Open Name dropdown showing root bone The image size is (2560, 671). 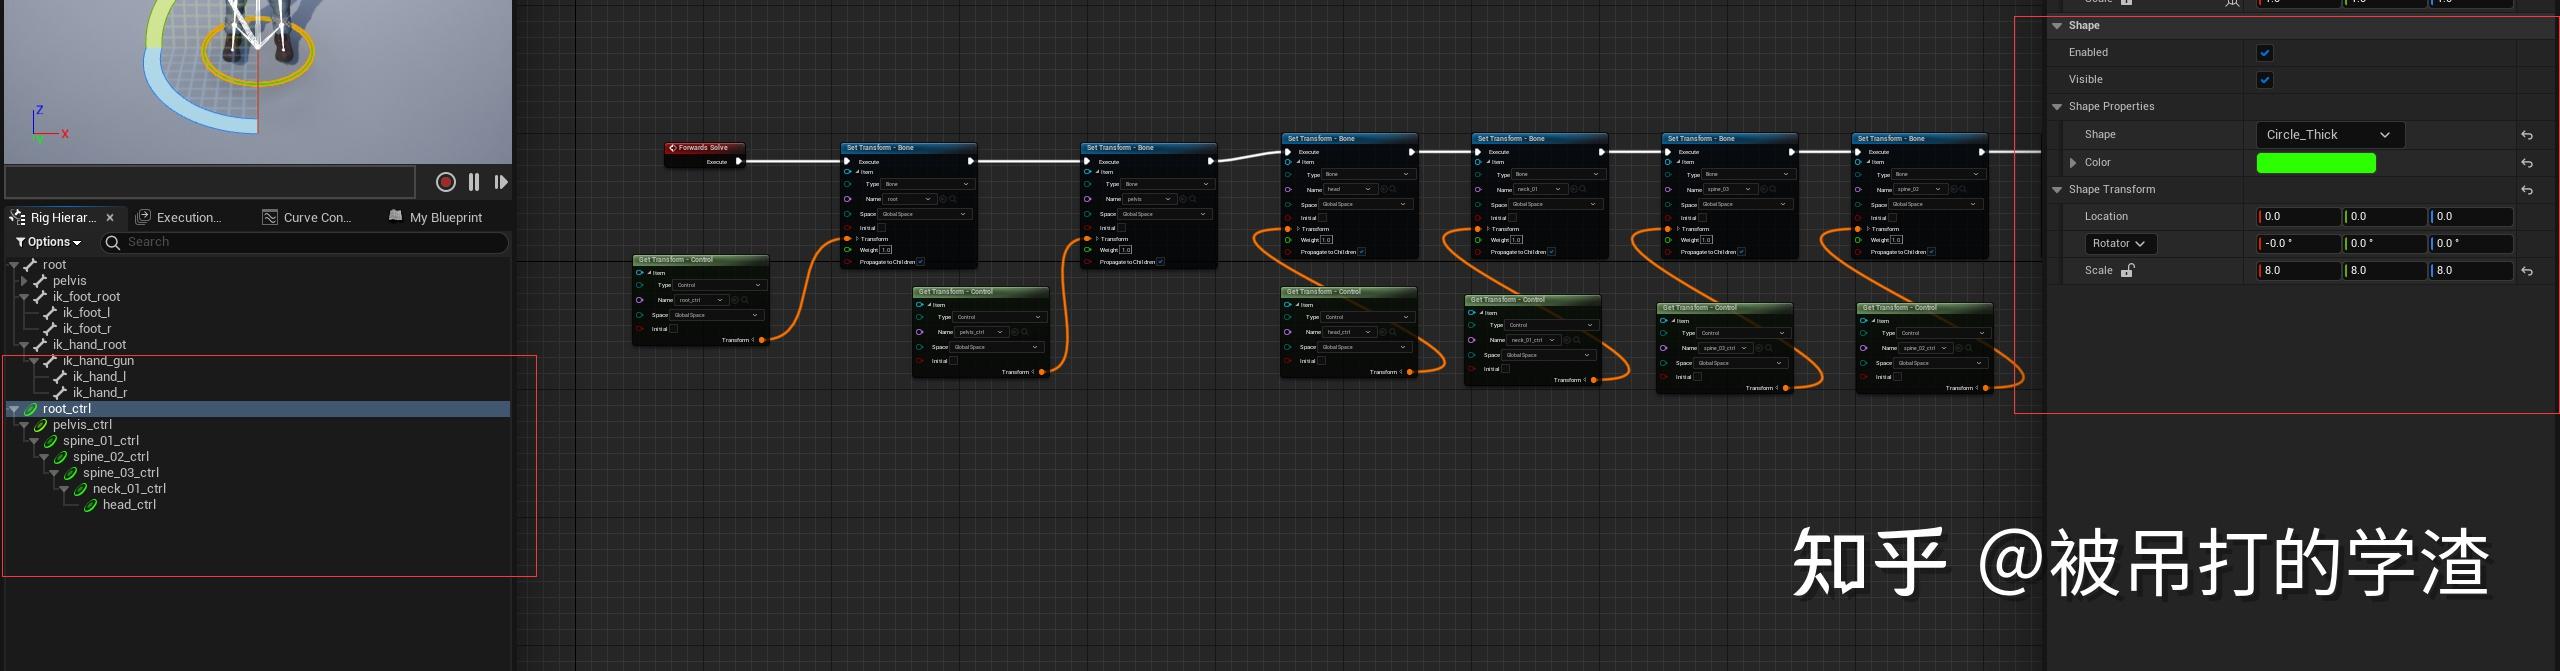coord(910,199)
